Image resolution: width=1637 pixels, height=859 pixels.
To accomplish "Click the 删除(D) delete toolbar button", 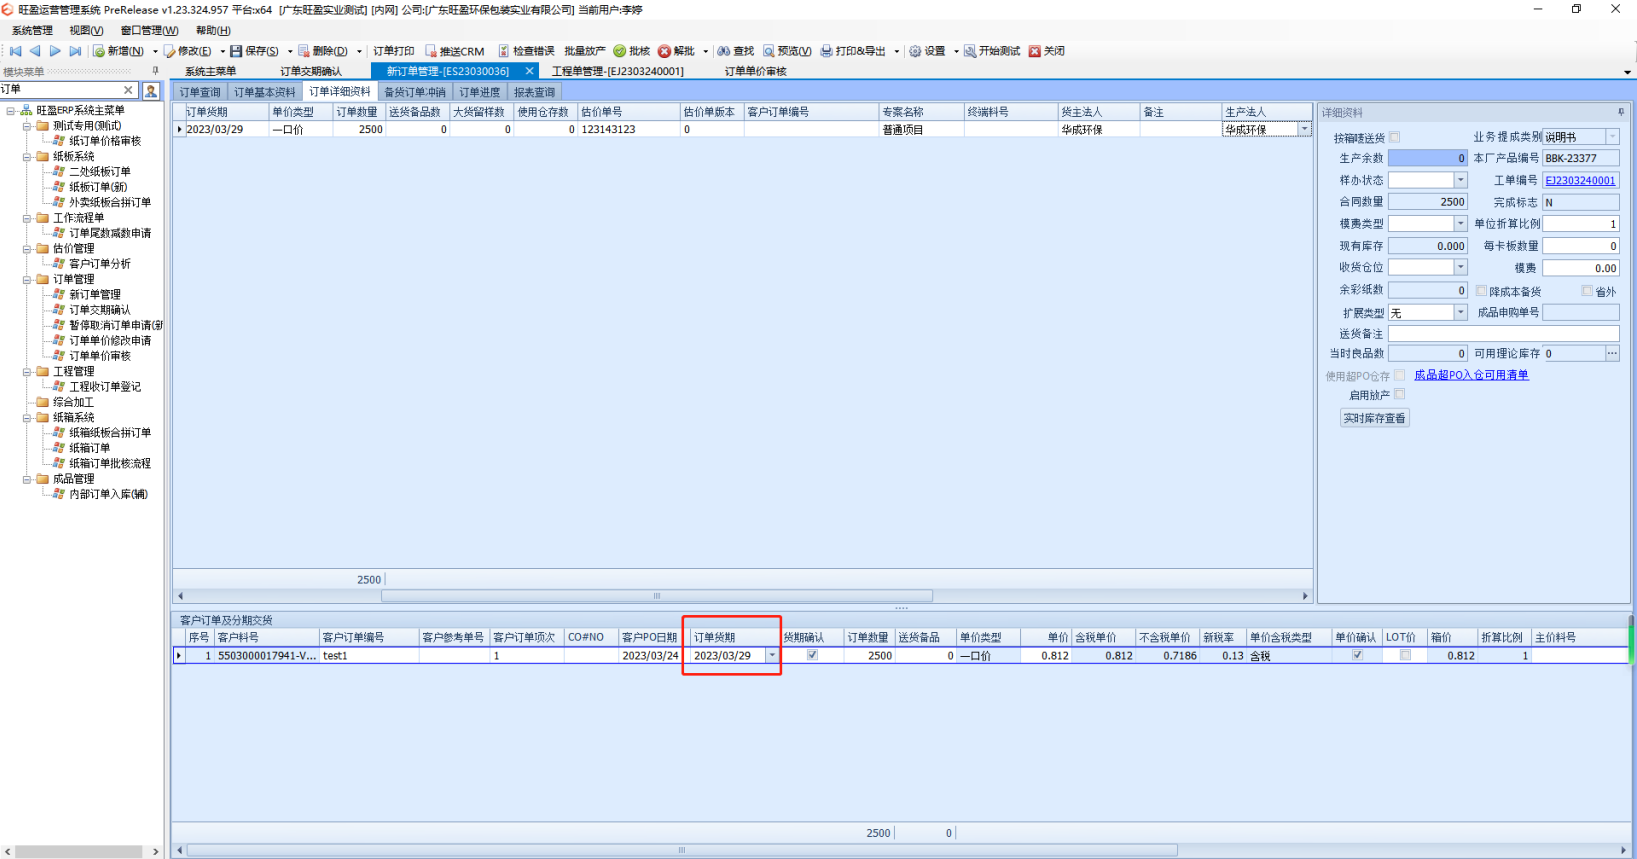I will (322, 51).
